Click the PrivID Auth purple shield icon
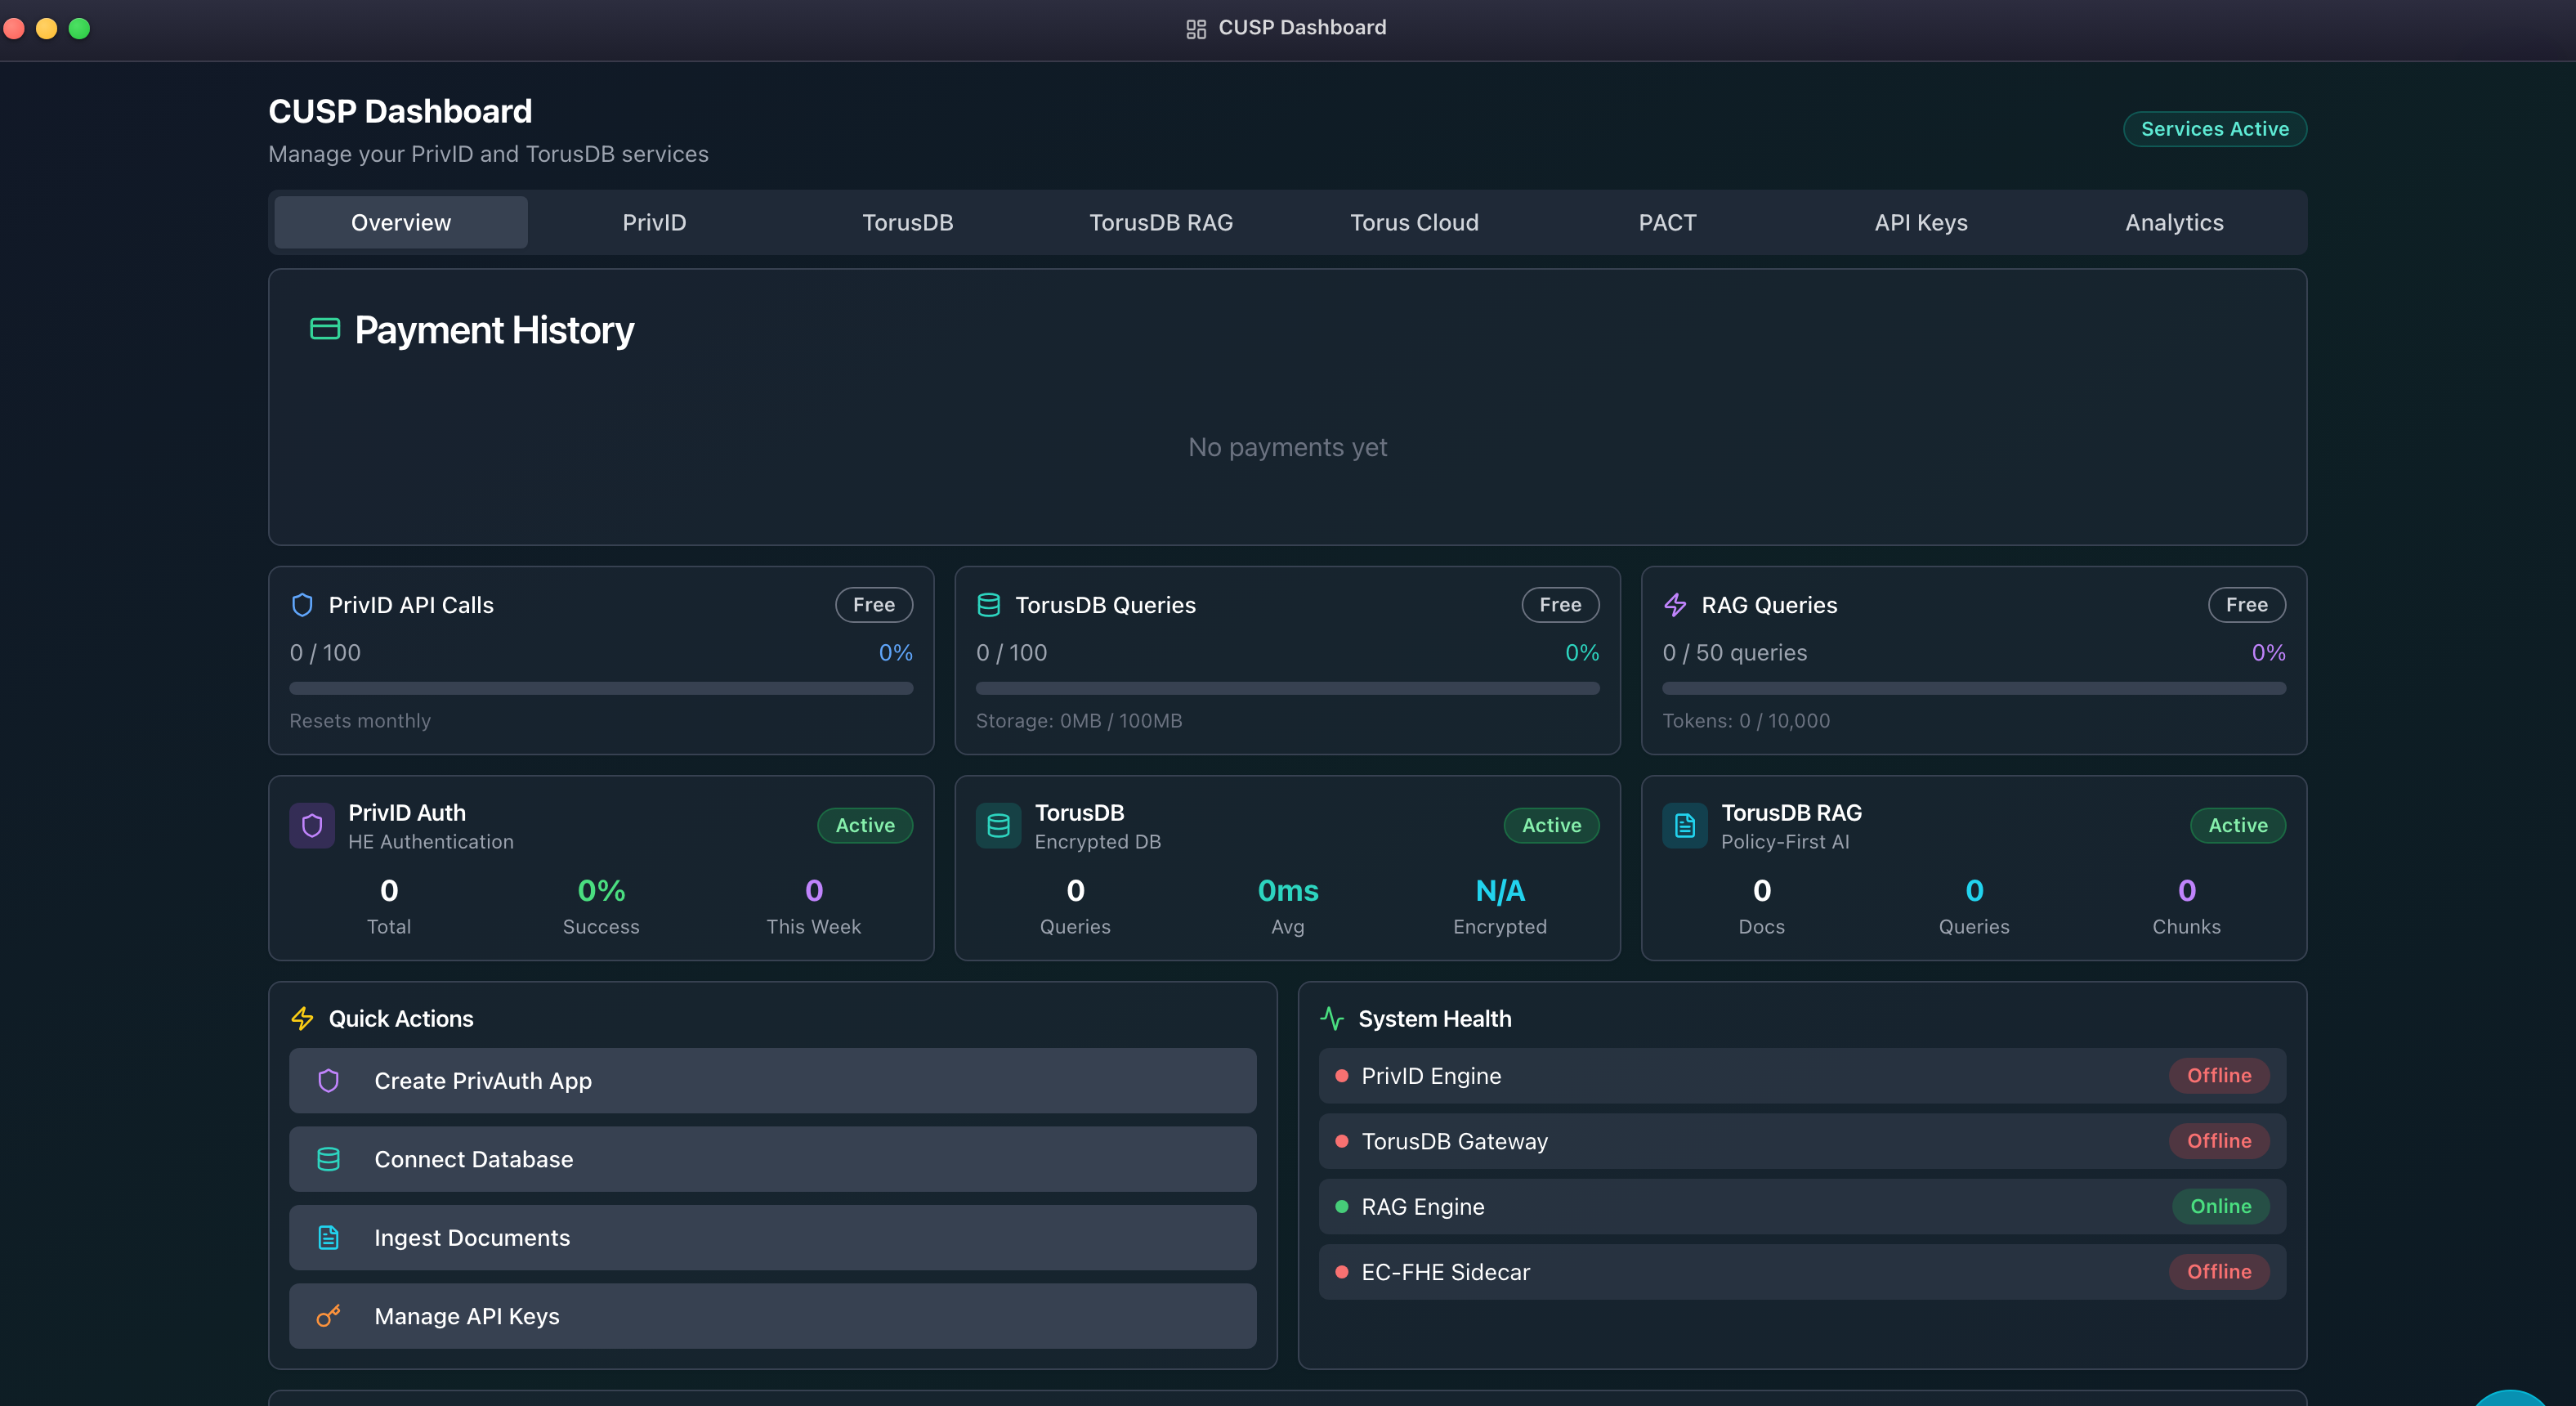2576x1406 pixels. tap(312, 826)
